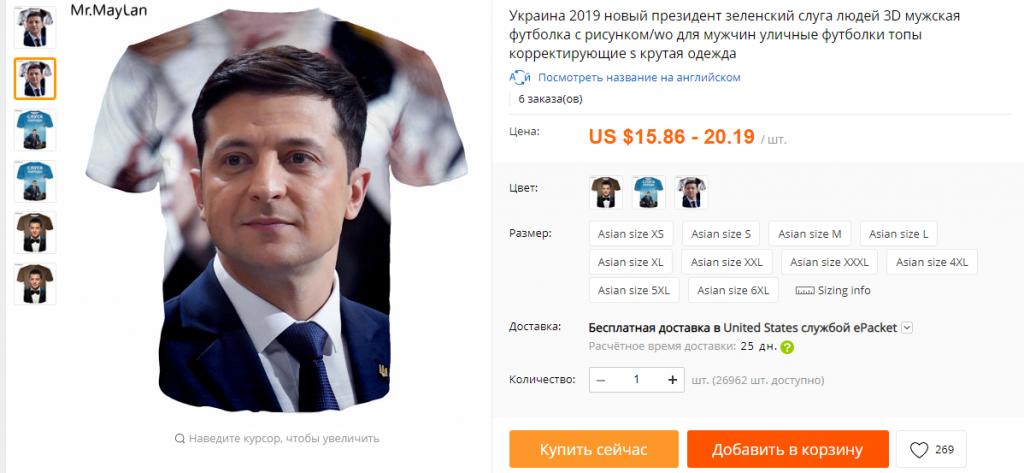1024x473 pixels.
Task: Click "Посмотреть название на английском" link
Action: pyautogui.click(x=638, y=78)
